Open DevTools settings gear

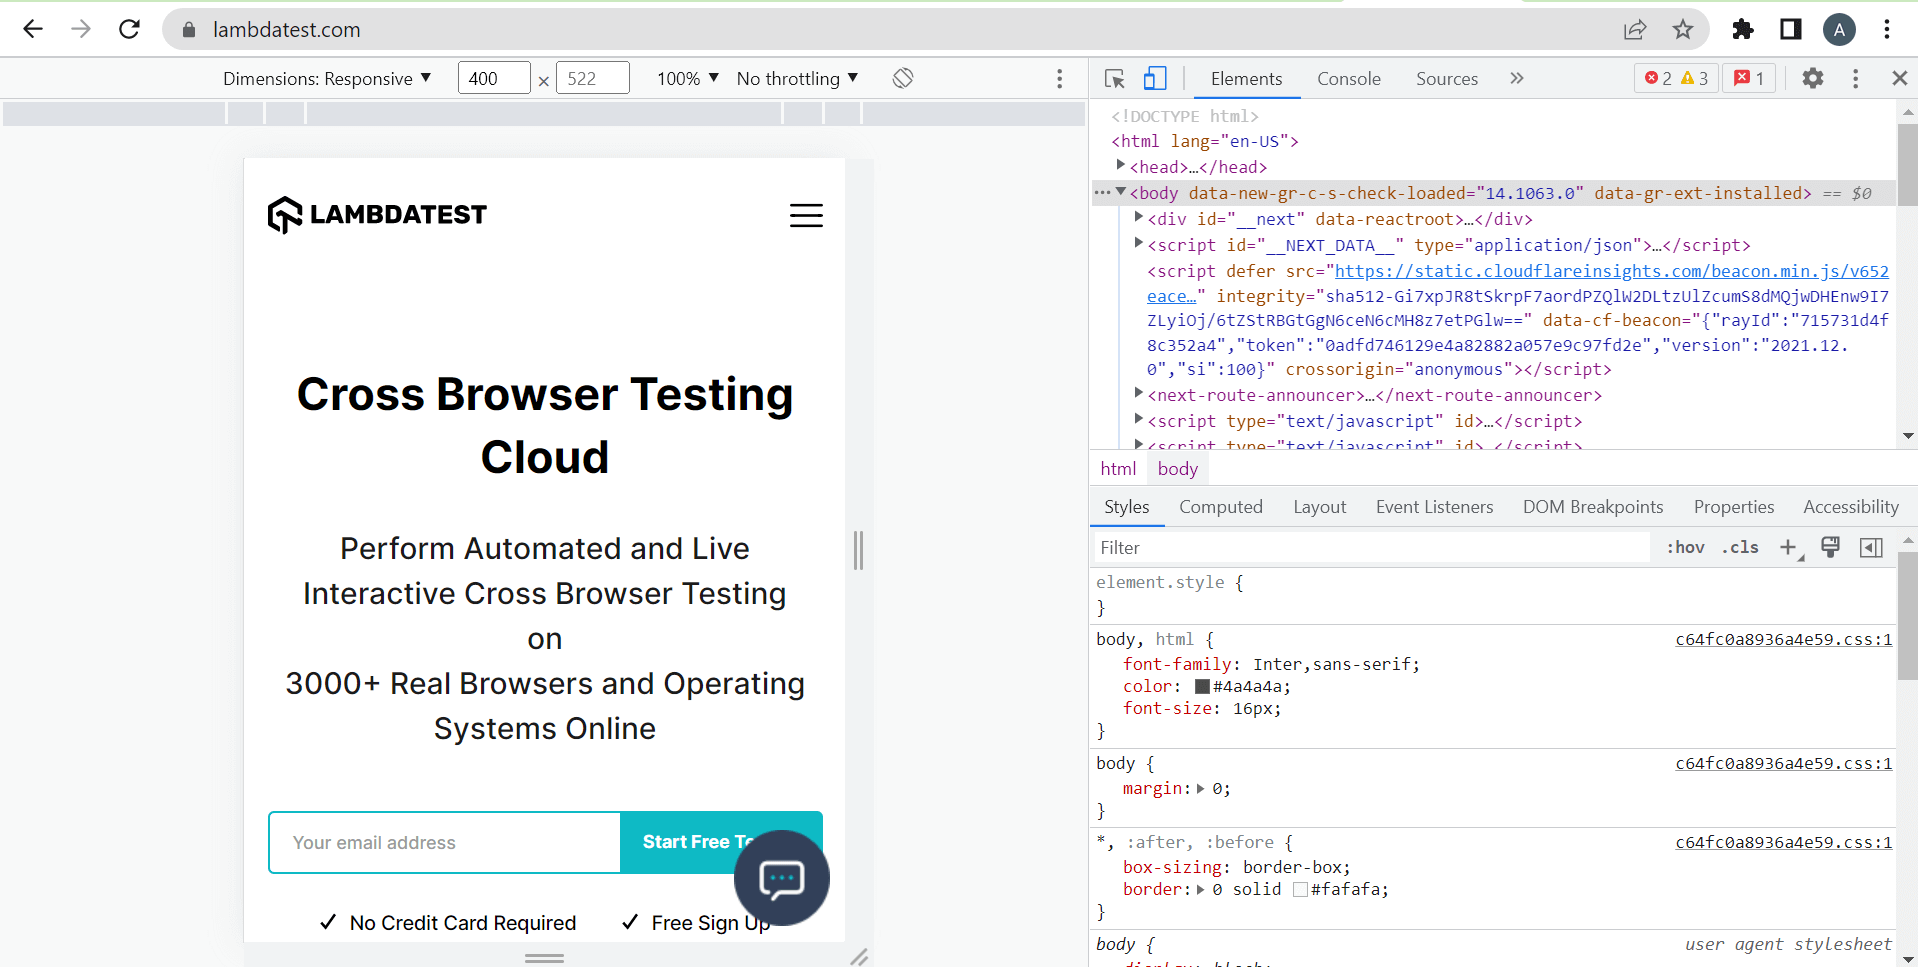point(1812,78)
